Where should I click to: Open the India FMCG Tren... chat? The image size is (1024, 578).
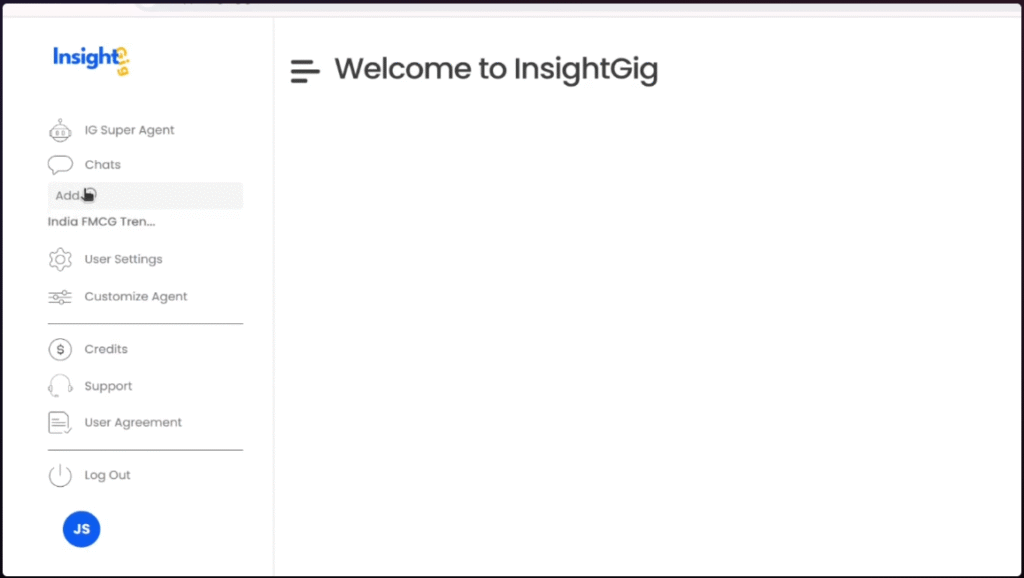click(x=101, y=222)
